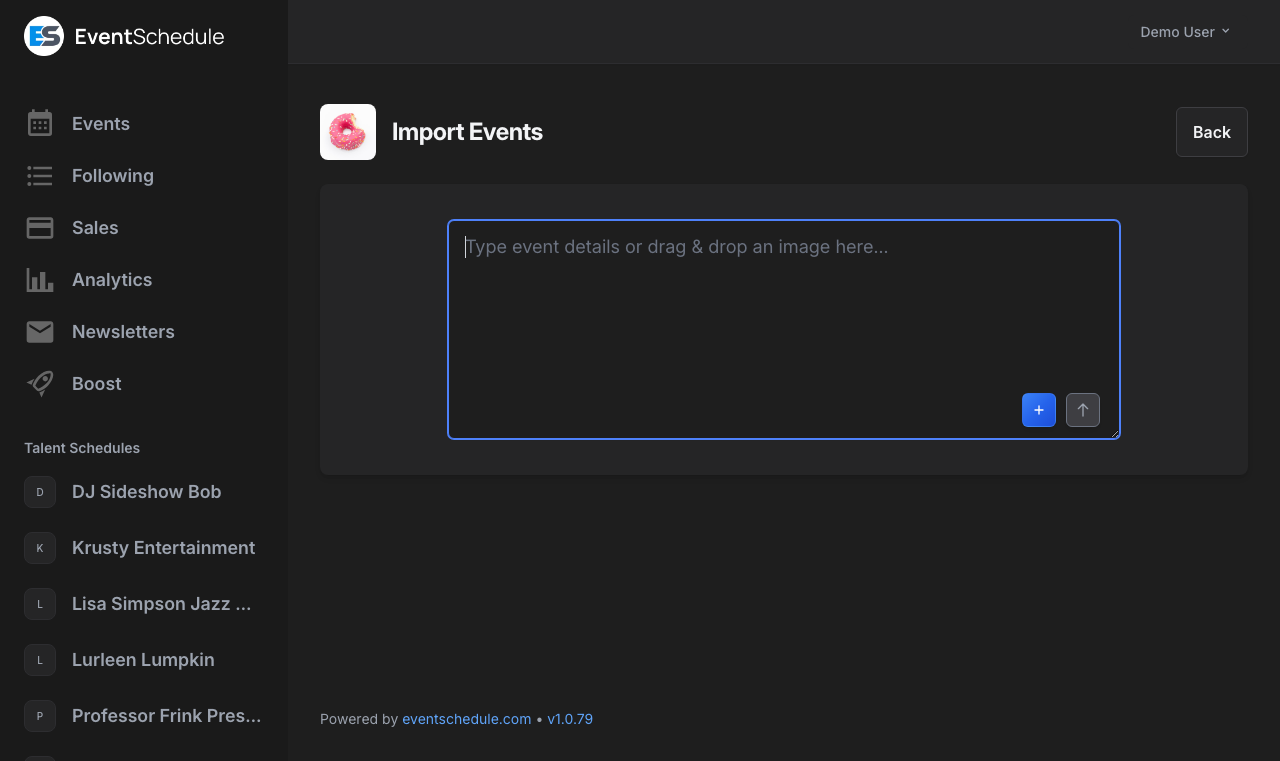This screenshot has width=1280, height=761.
Task: Select the Events calendar icon
Action: 39,123
